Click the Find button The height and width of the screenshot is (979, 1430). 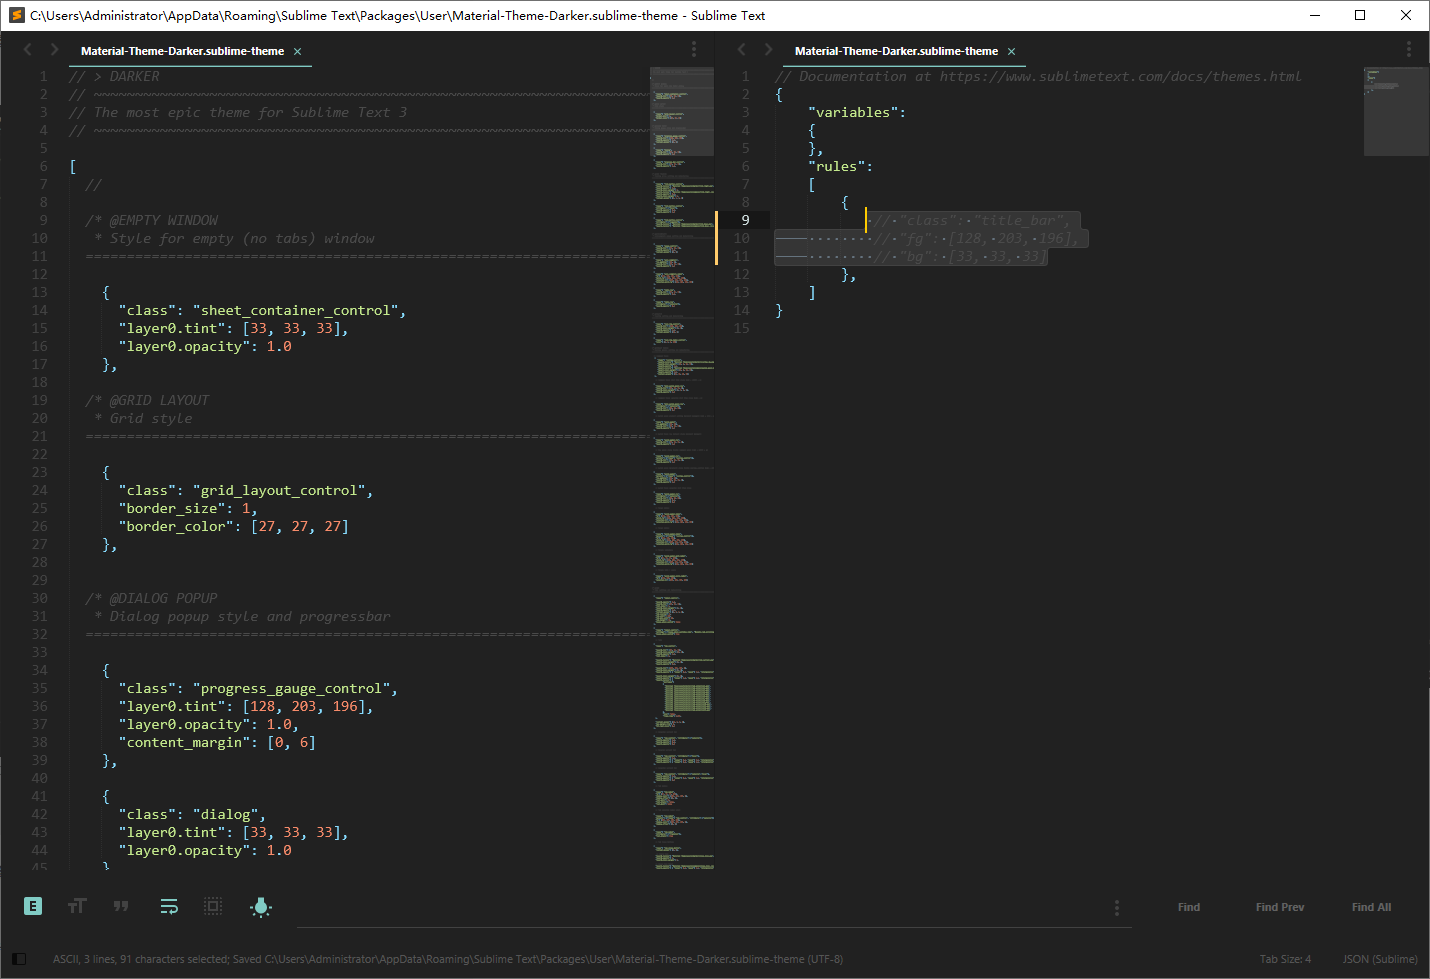(1188, 907)
